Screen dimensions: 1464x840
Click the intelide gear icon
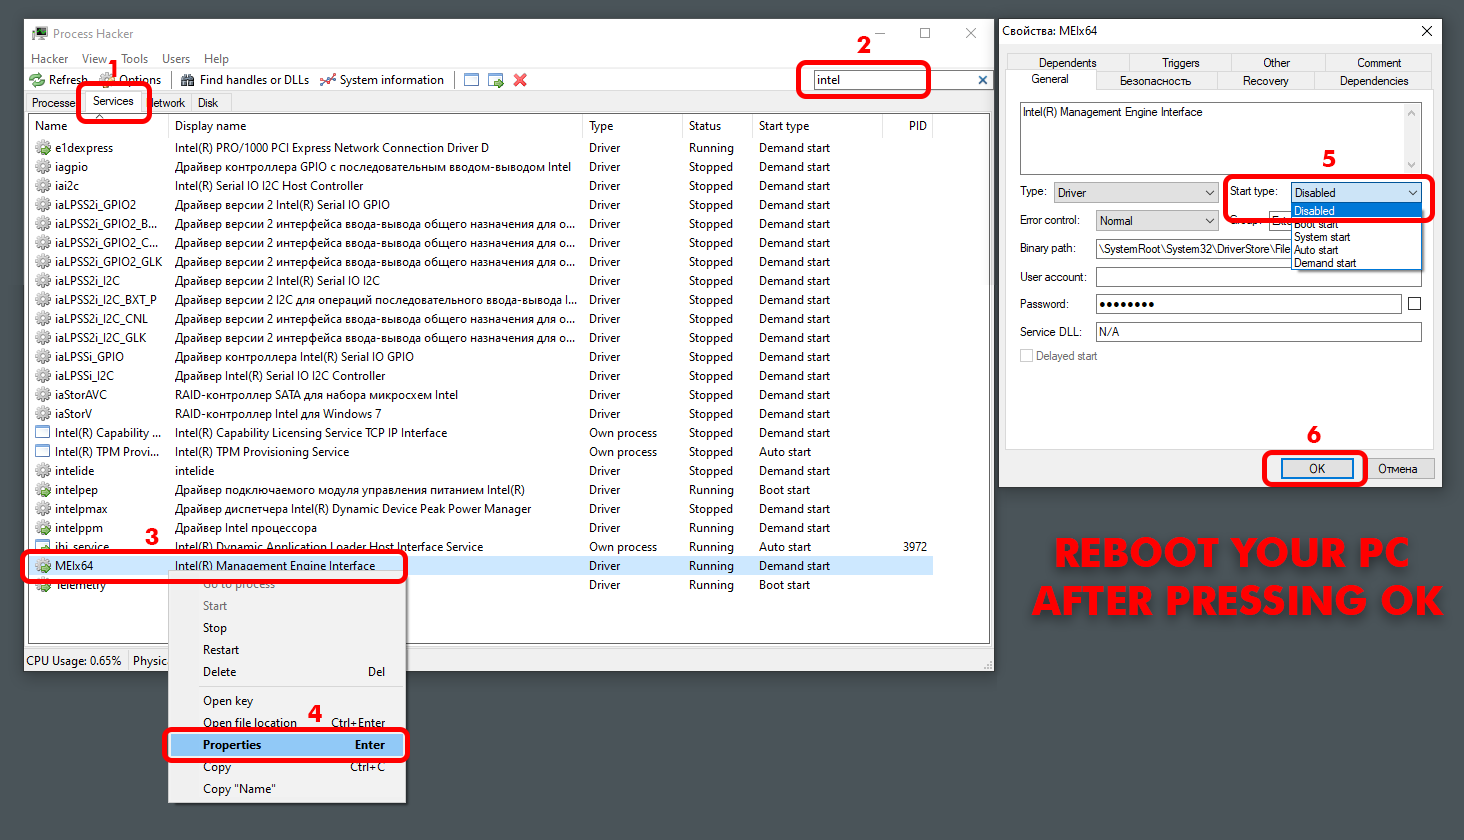43,471
